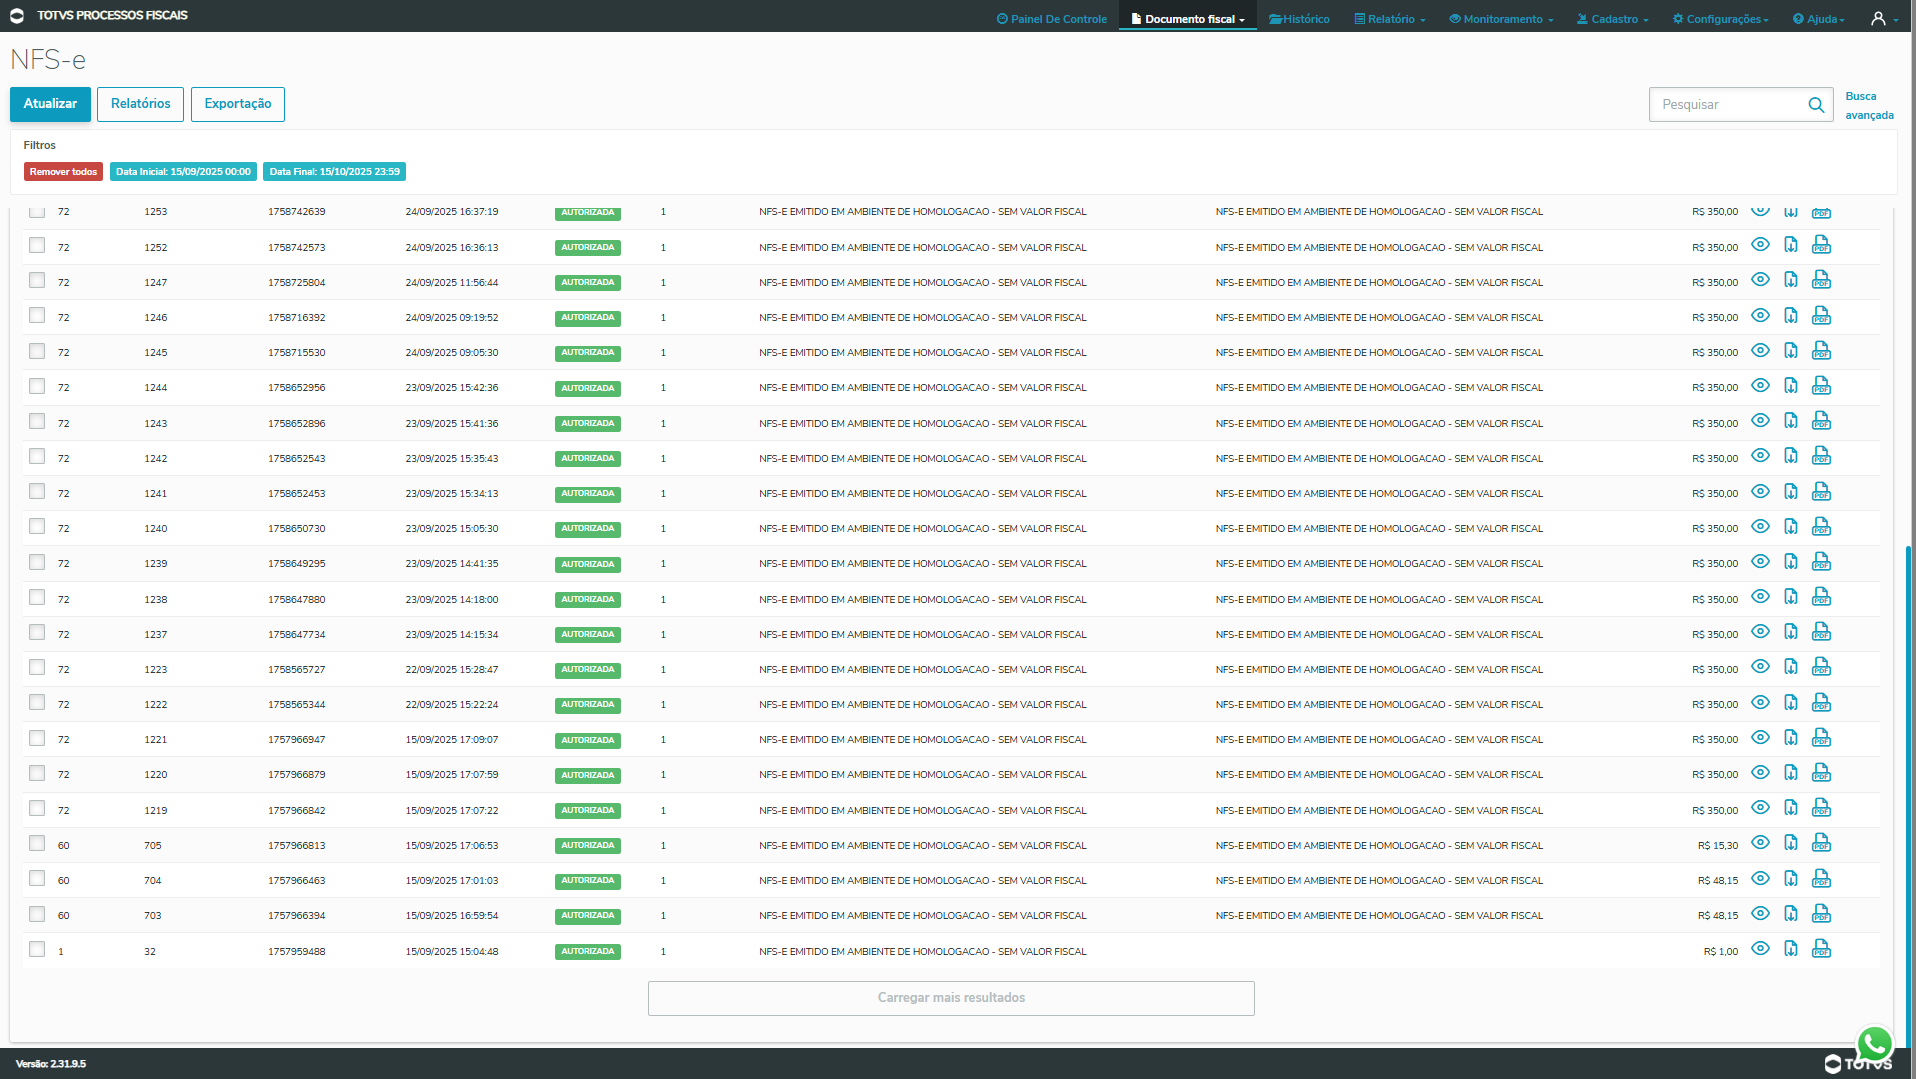Tick the checkbox for invoice 1240
1916x1079 pixels.
[x=37, y=527]
